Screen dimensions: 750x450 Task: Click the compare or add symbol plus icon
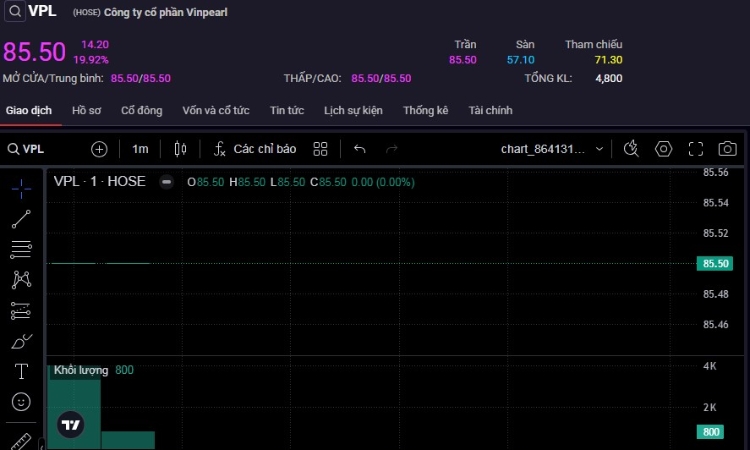click(x=99, y=149)
